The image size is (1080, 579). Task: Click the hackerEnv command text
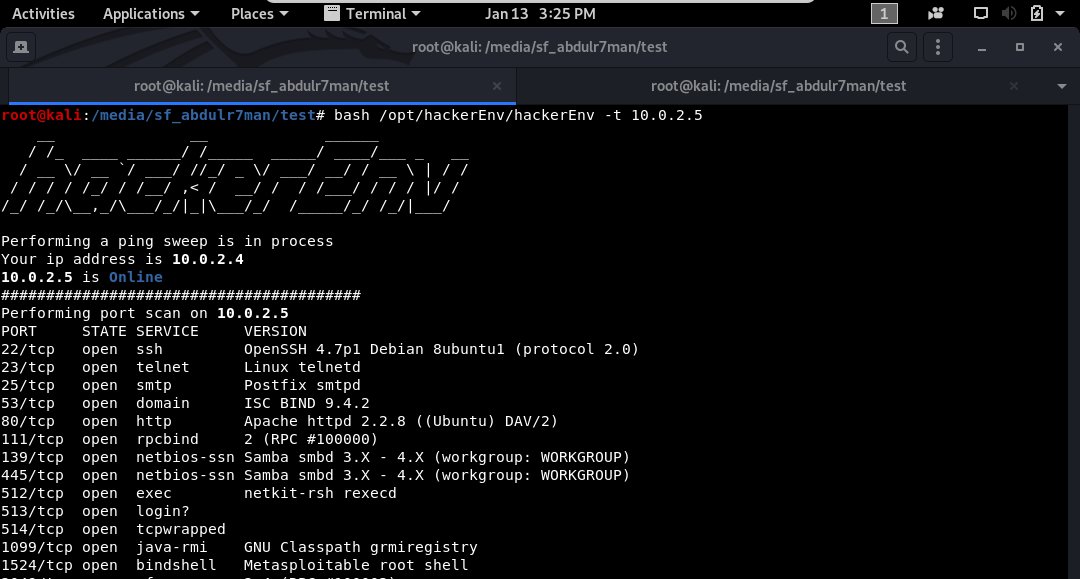point(518,115)
